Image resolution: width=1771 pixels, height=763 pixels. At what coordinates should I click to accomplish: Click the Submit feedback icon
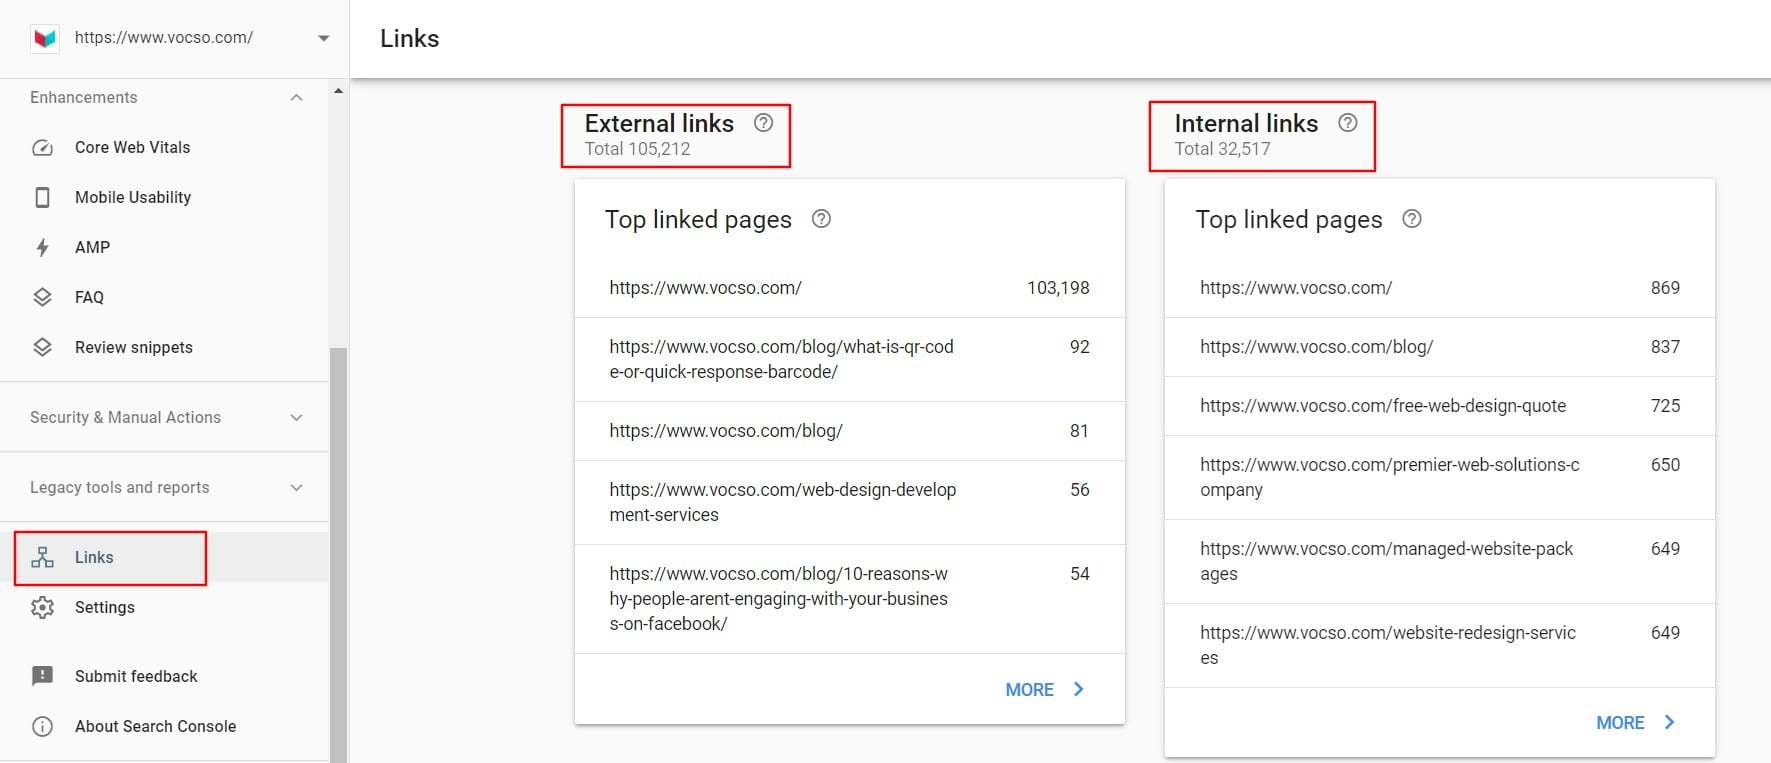pyautogui.click(x=43, y=676)
